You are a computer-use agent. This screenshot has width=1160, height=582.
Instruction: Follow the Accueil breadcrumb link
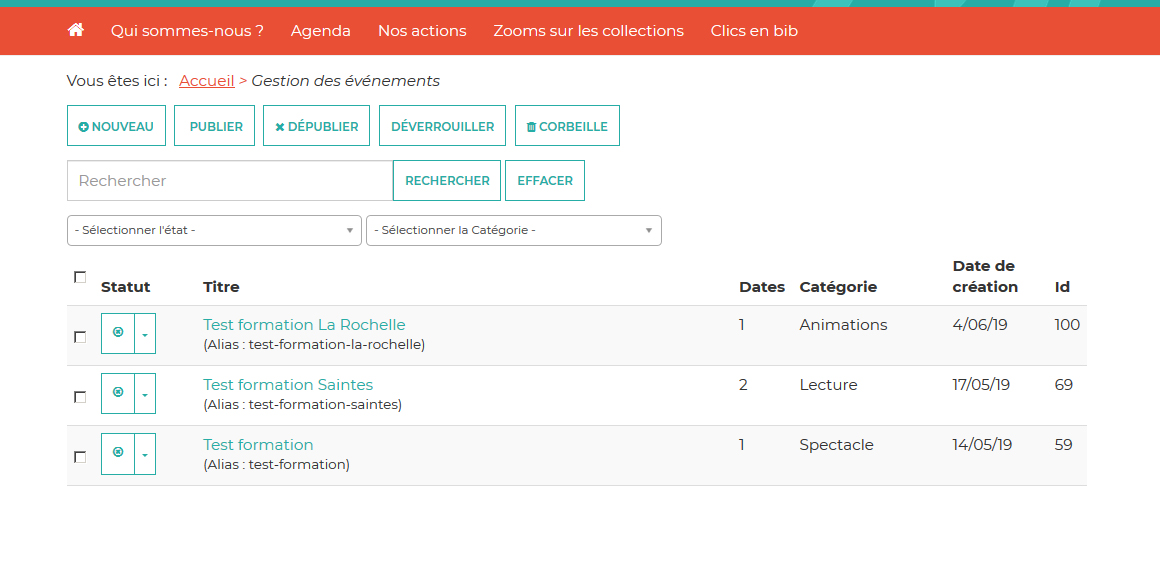click(207, 81)
